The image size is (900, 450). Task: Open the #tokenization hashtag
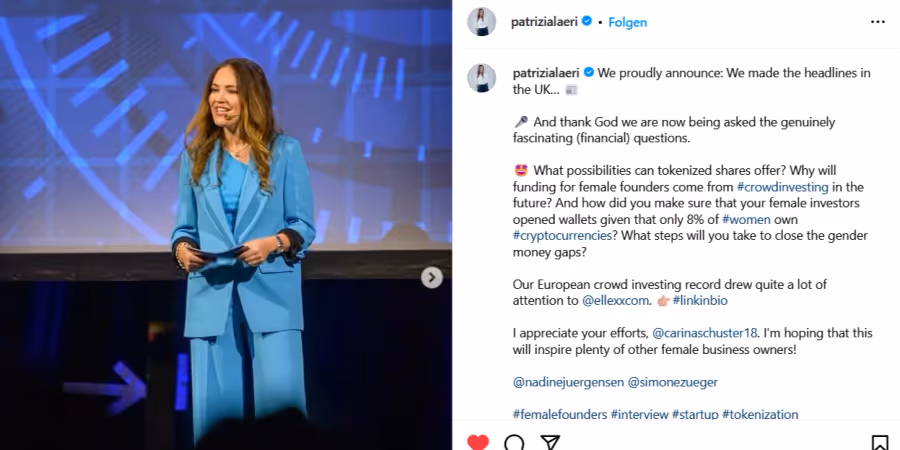point(760,414)
